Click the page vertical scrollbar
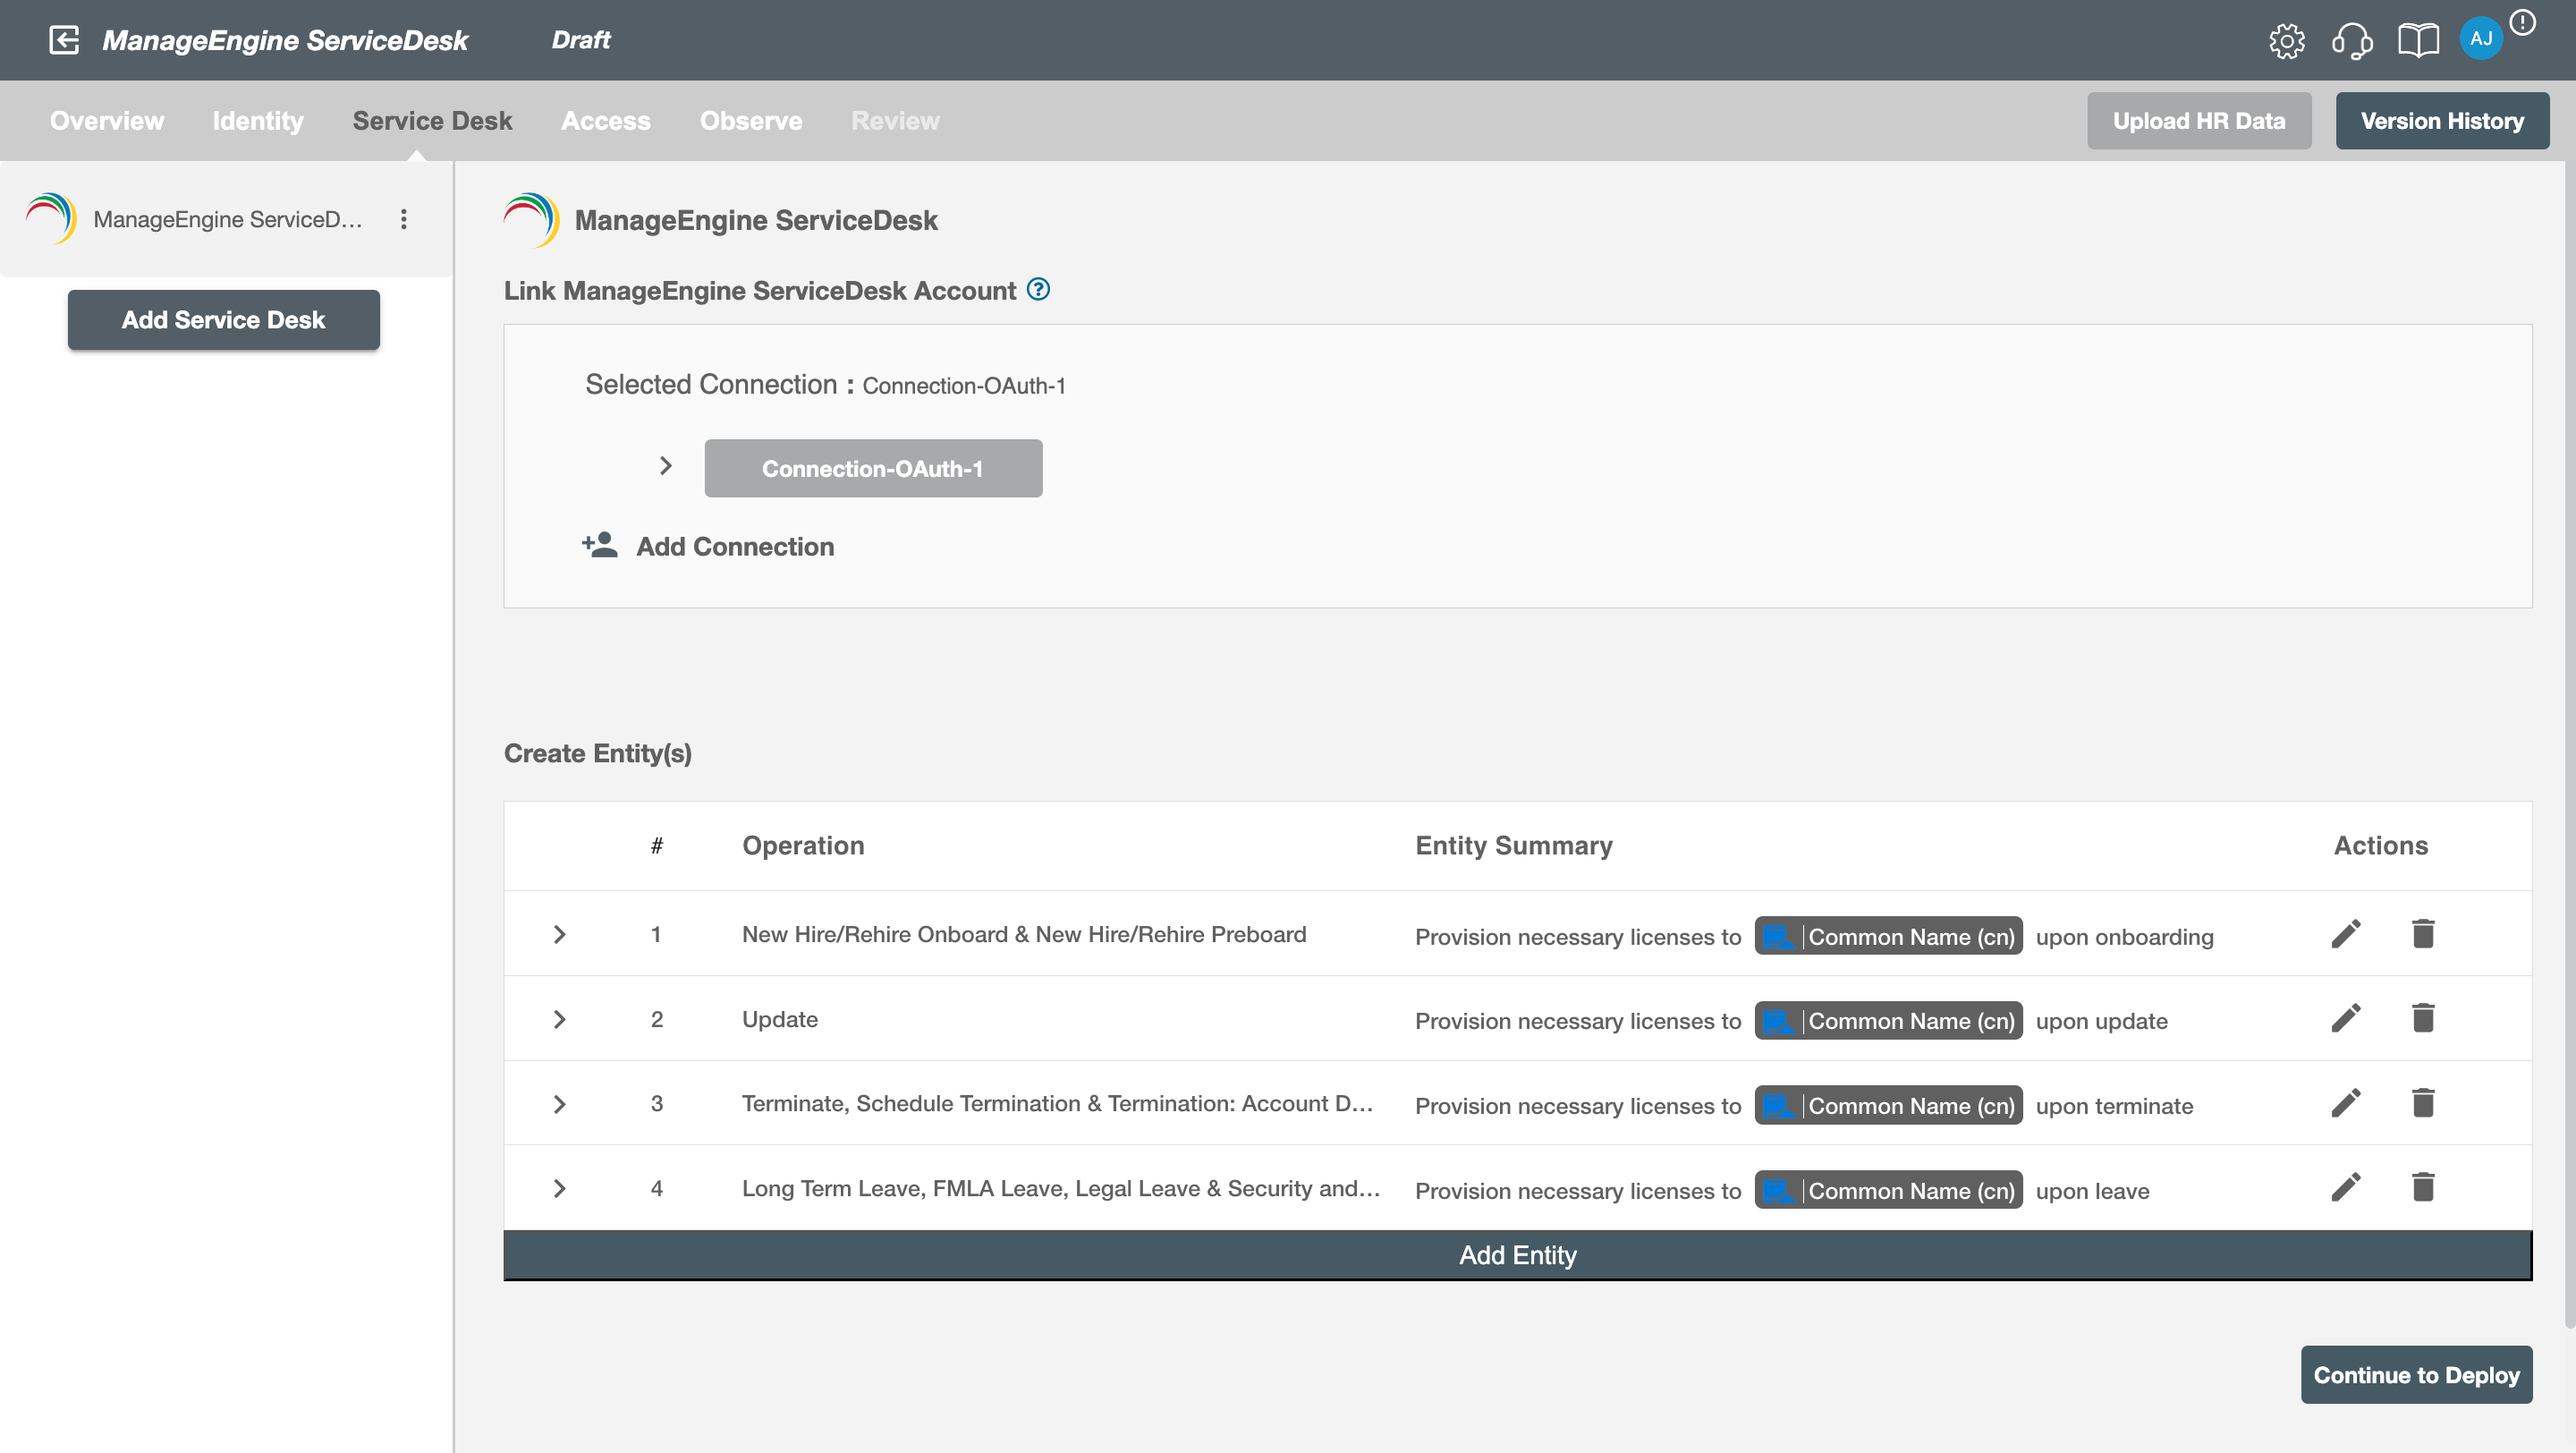 click(2568, 745)
